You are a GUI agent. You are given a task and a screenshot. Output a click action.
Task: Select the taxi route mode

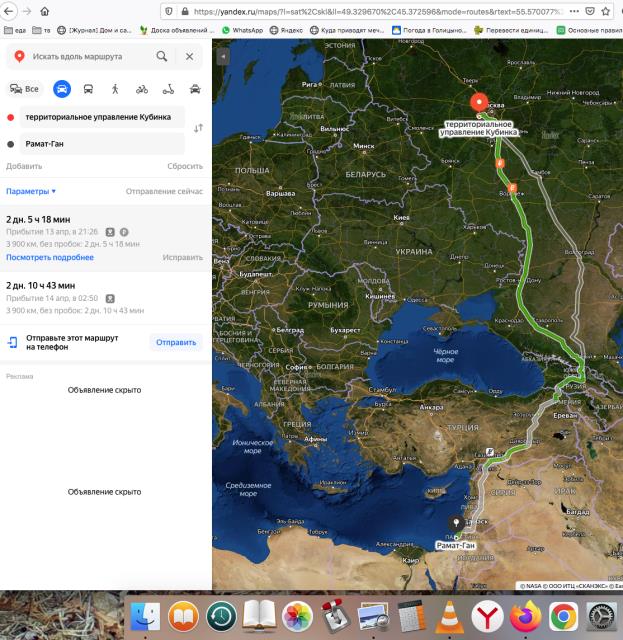tap(194, 89)
